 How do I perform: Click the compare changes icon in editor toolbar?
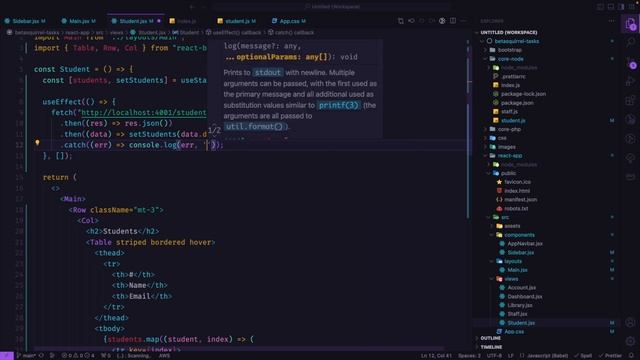[400, 21]
